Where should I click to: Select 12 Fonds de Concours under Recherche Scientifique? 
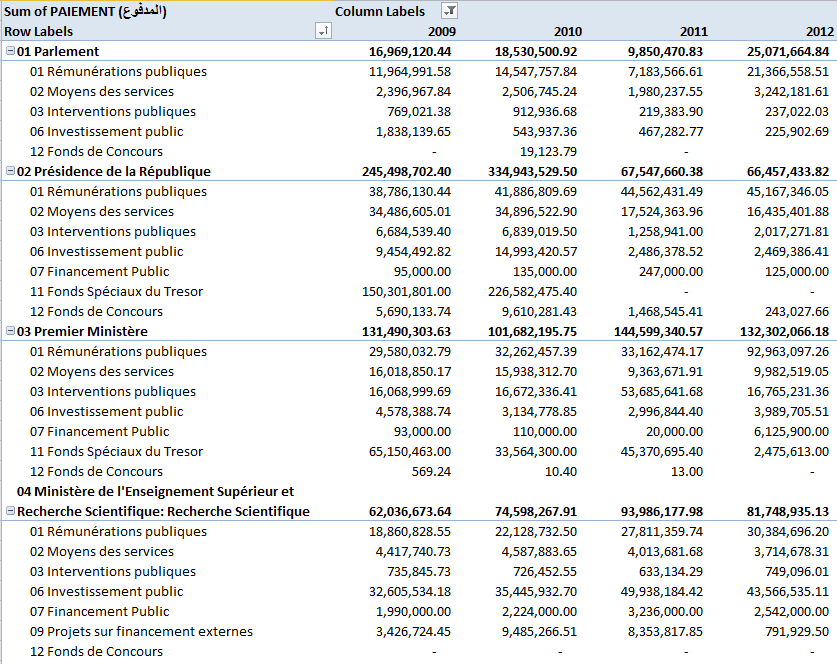click(x=96, y=652)
